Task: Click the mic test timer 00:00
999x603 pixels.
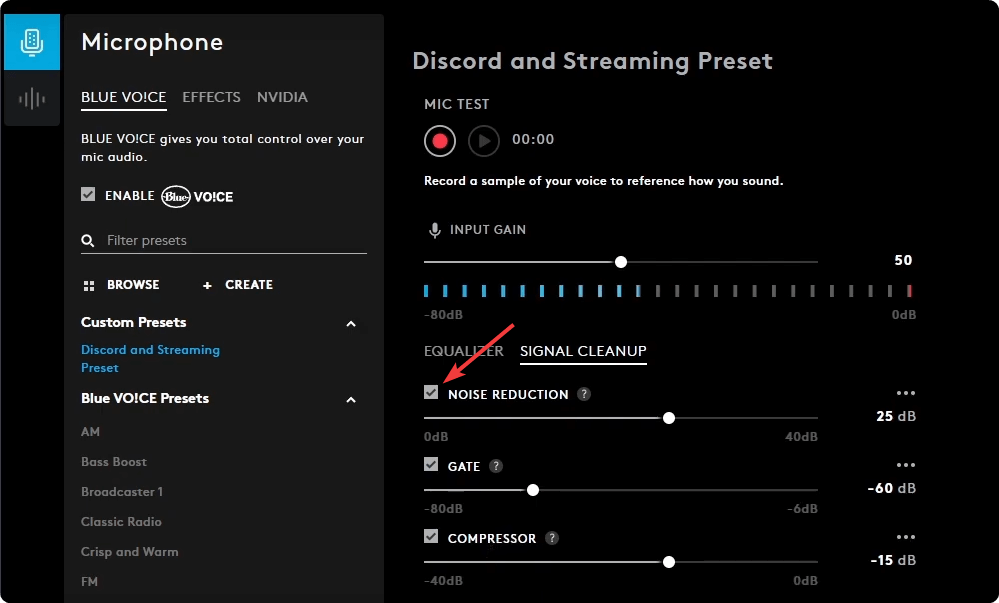Action: point(533,140)
